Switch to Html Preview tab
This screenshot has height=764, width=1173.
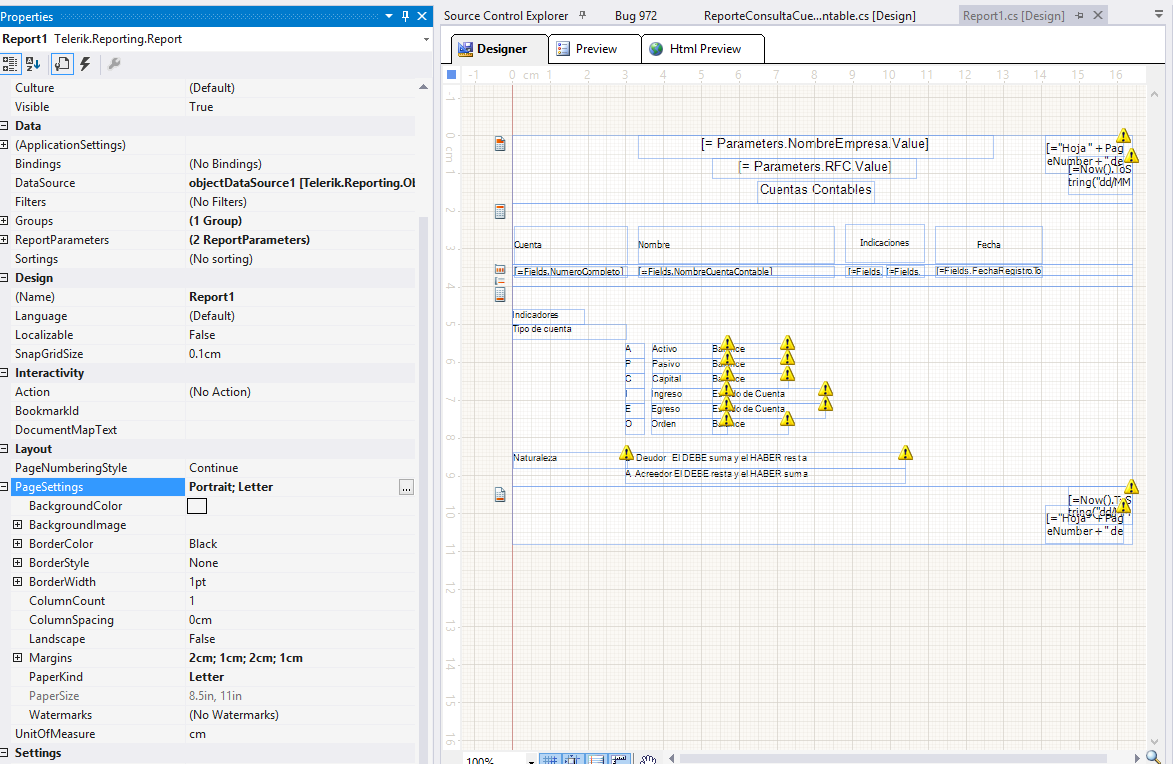pos(703,49)
